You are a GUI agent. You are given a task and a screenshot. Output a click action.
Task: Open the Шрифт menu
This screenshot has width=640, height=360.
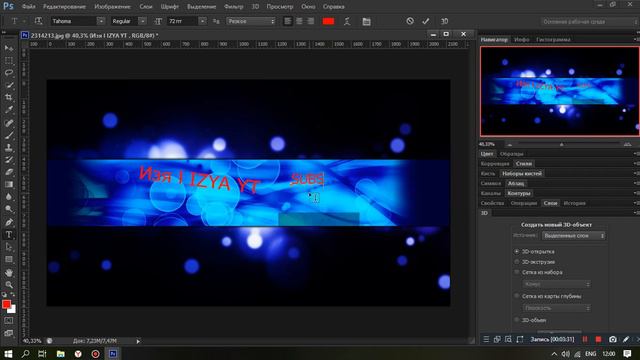[170, 7]
